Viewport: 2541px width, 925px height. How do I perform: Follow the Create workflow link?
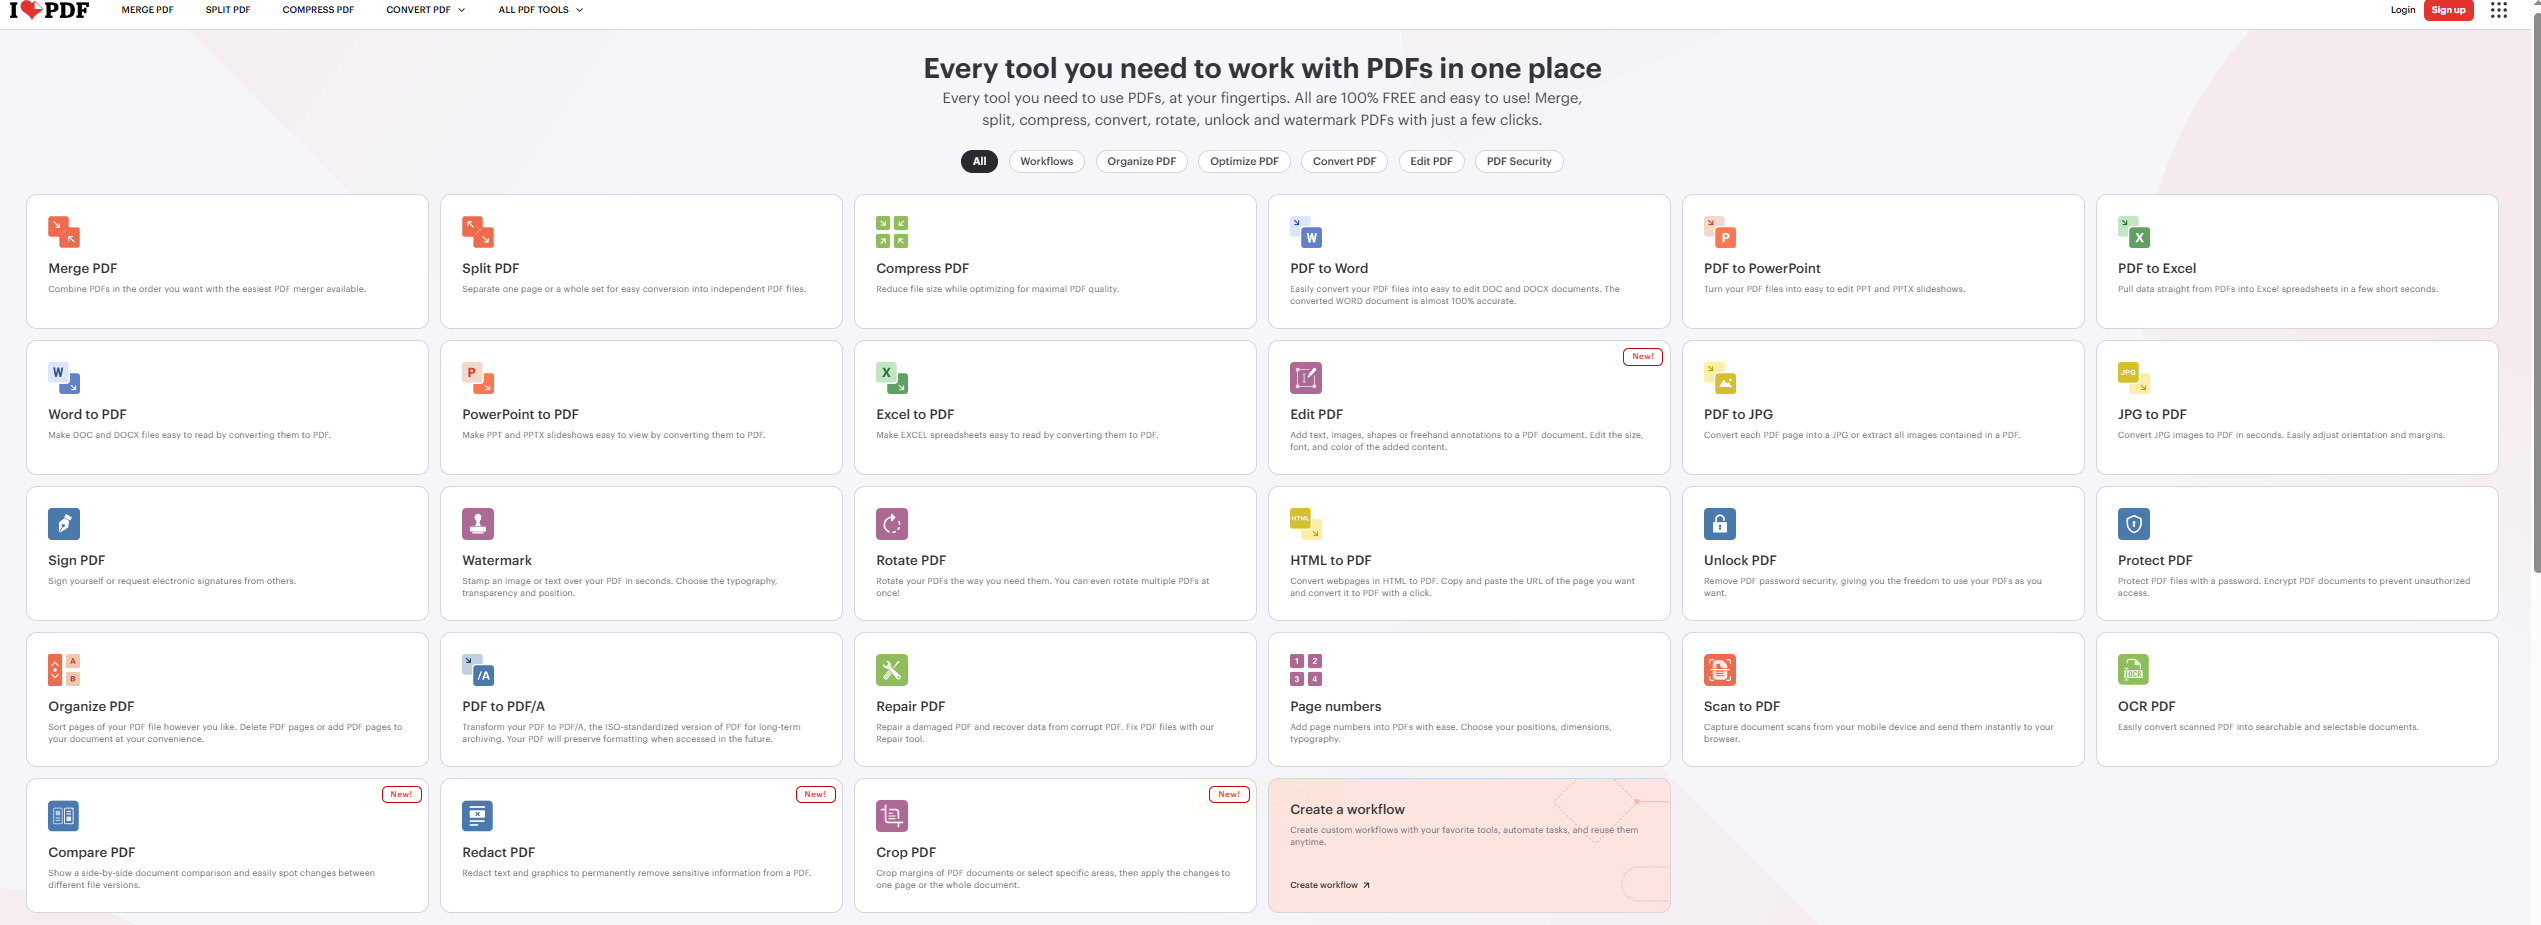[1329, 885]
